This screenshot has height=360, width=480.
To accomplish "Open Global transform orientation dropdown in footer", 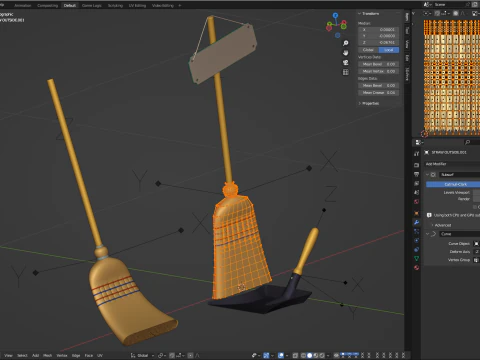I will 143,355.
